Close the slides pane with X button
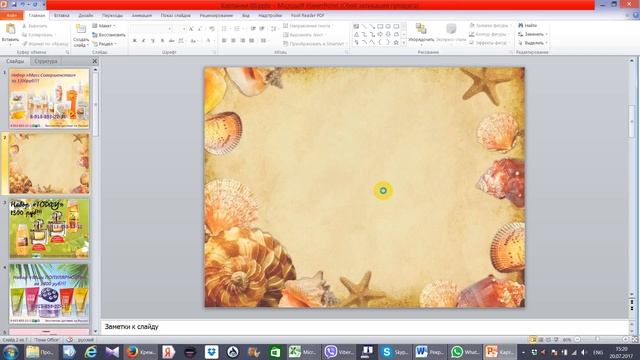640x360 pixels. click(95, 61)
